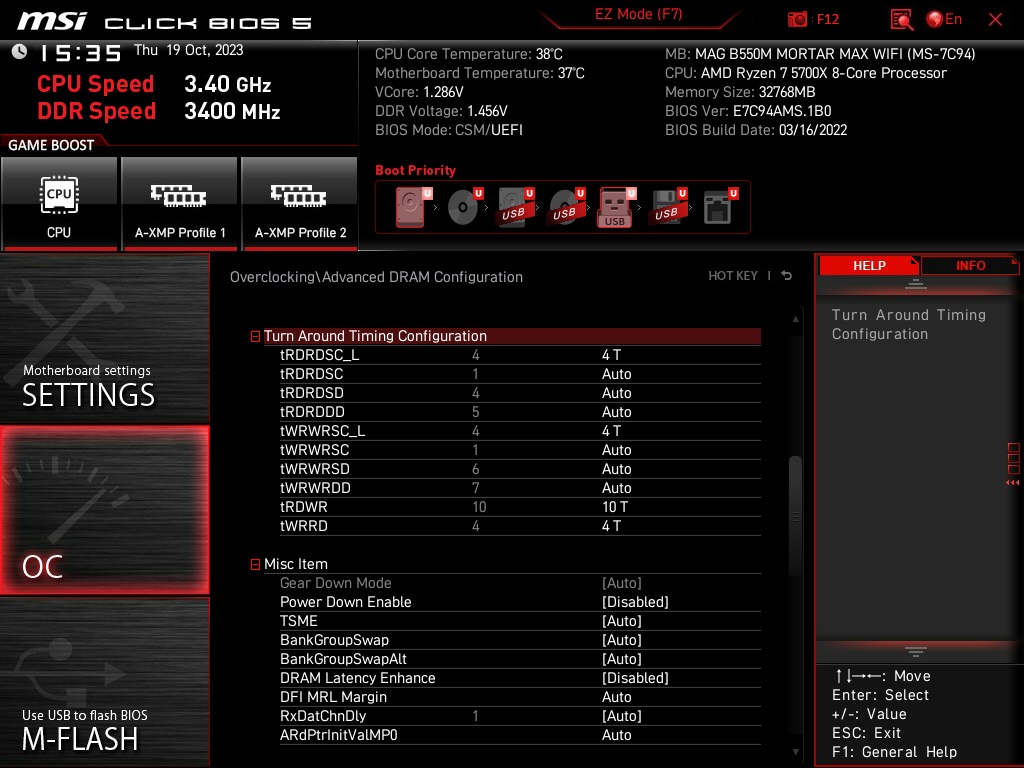Screen dimensions: 1024x768
Task: Switch to EZ Mode (F7)
Action: pos(638,14)
